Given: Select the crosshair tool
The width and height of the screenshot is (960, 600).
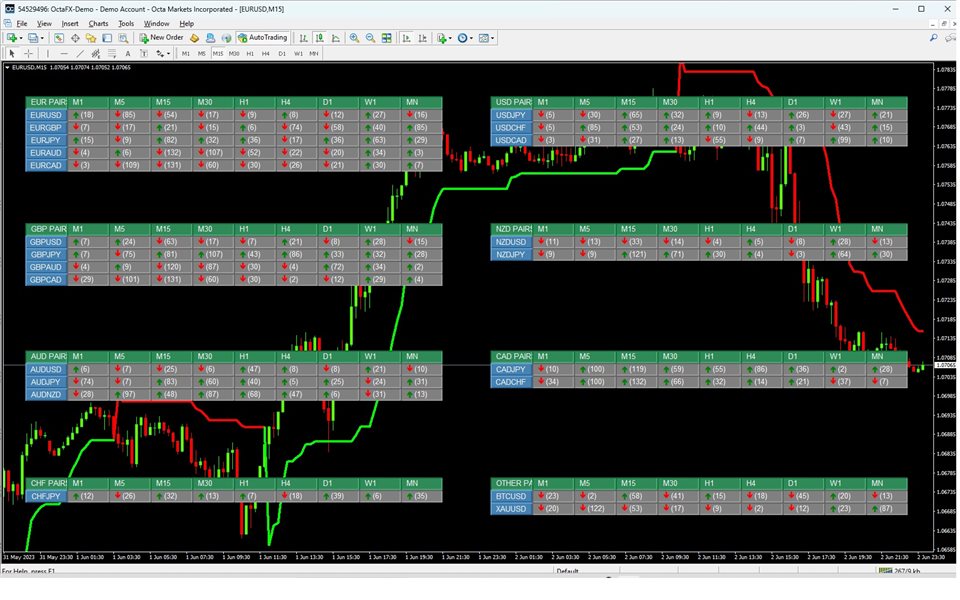Looking at the screenshot, I should point(28,53).
